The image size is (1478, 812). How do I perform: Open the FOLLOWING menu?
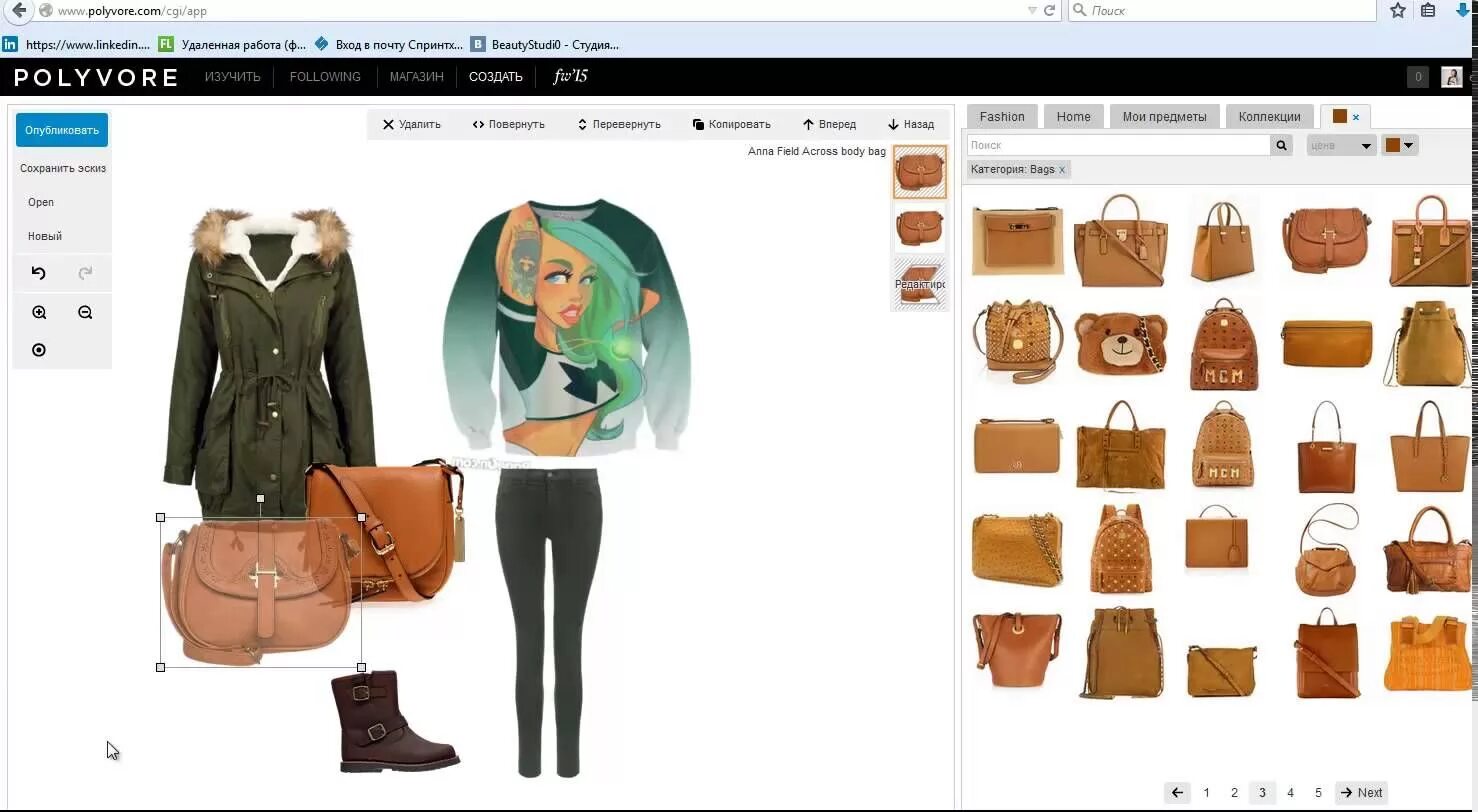pyautogui.click(x=325, y=77)
